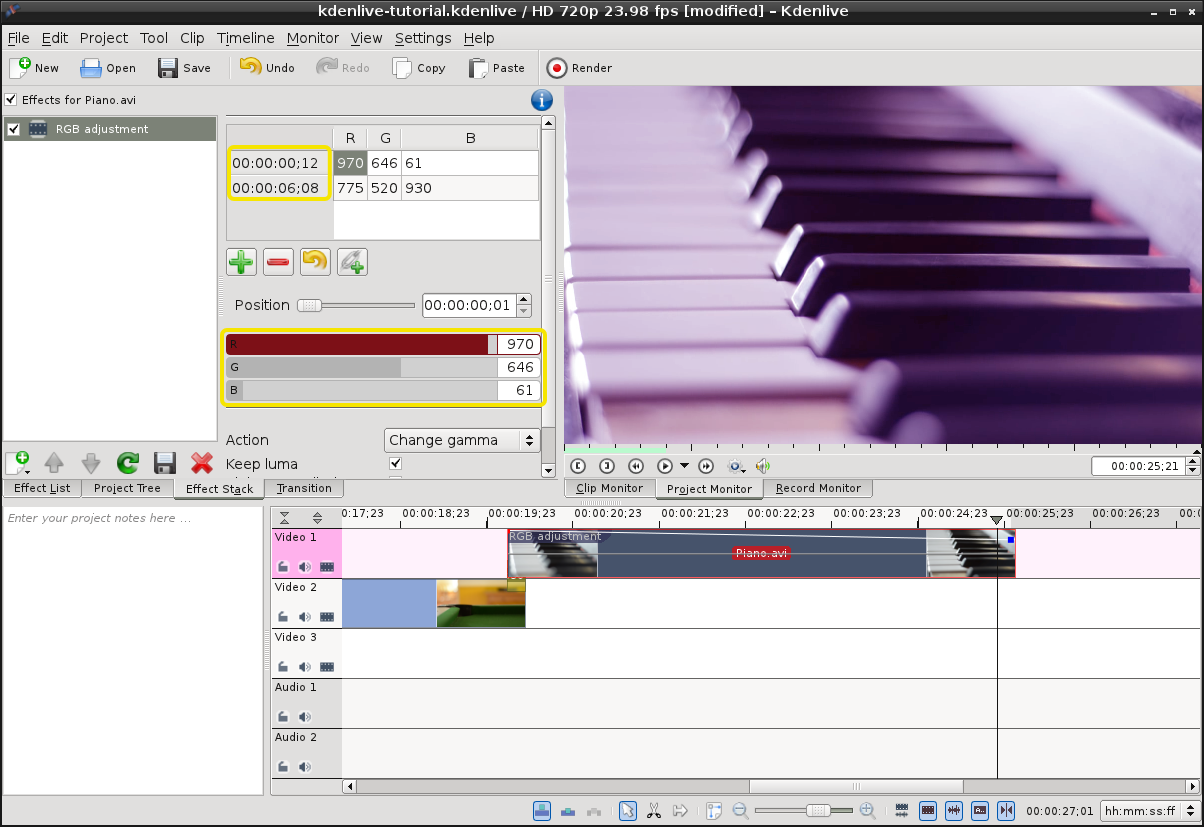The height and width of the screenshot is (827, 1204).
Task: Switch to the Record Monitor tab
Action: point(818,488)
